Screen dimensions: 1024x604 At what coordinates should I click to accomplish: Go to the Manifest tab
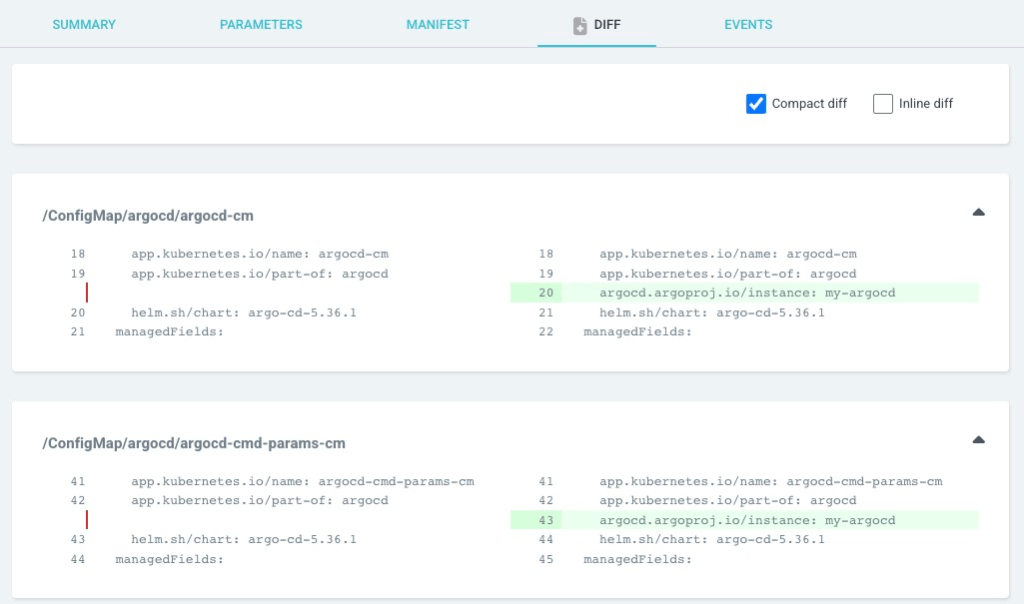coord(437,25)
